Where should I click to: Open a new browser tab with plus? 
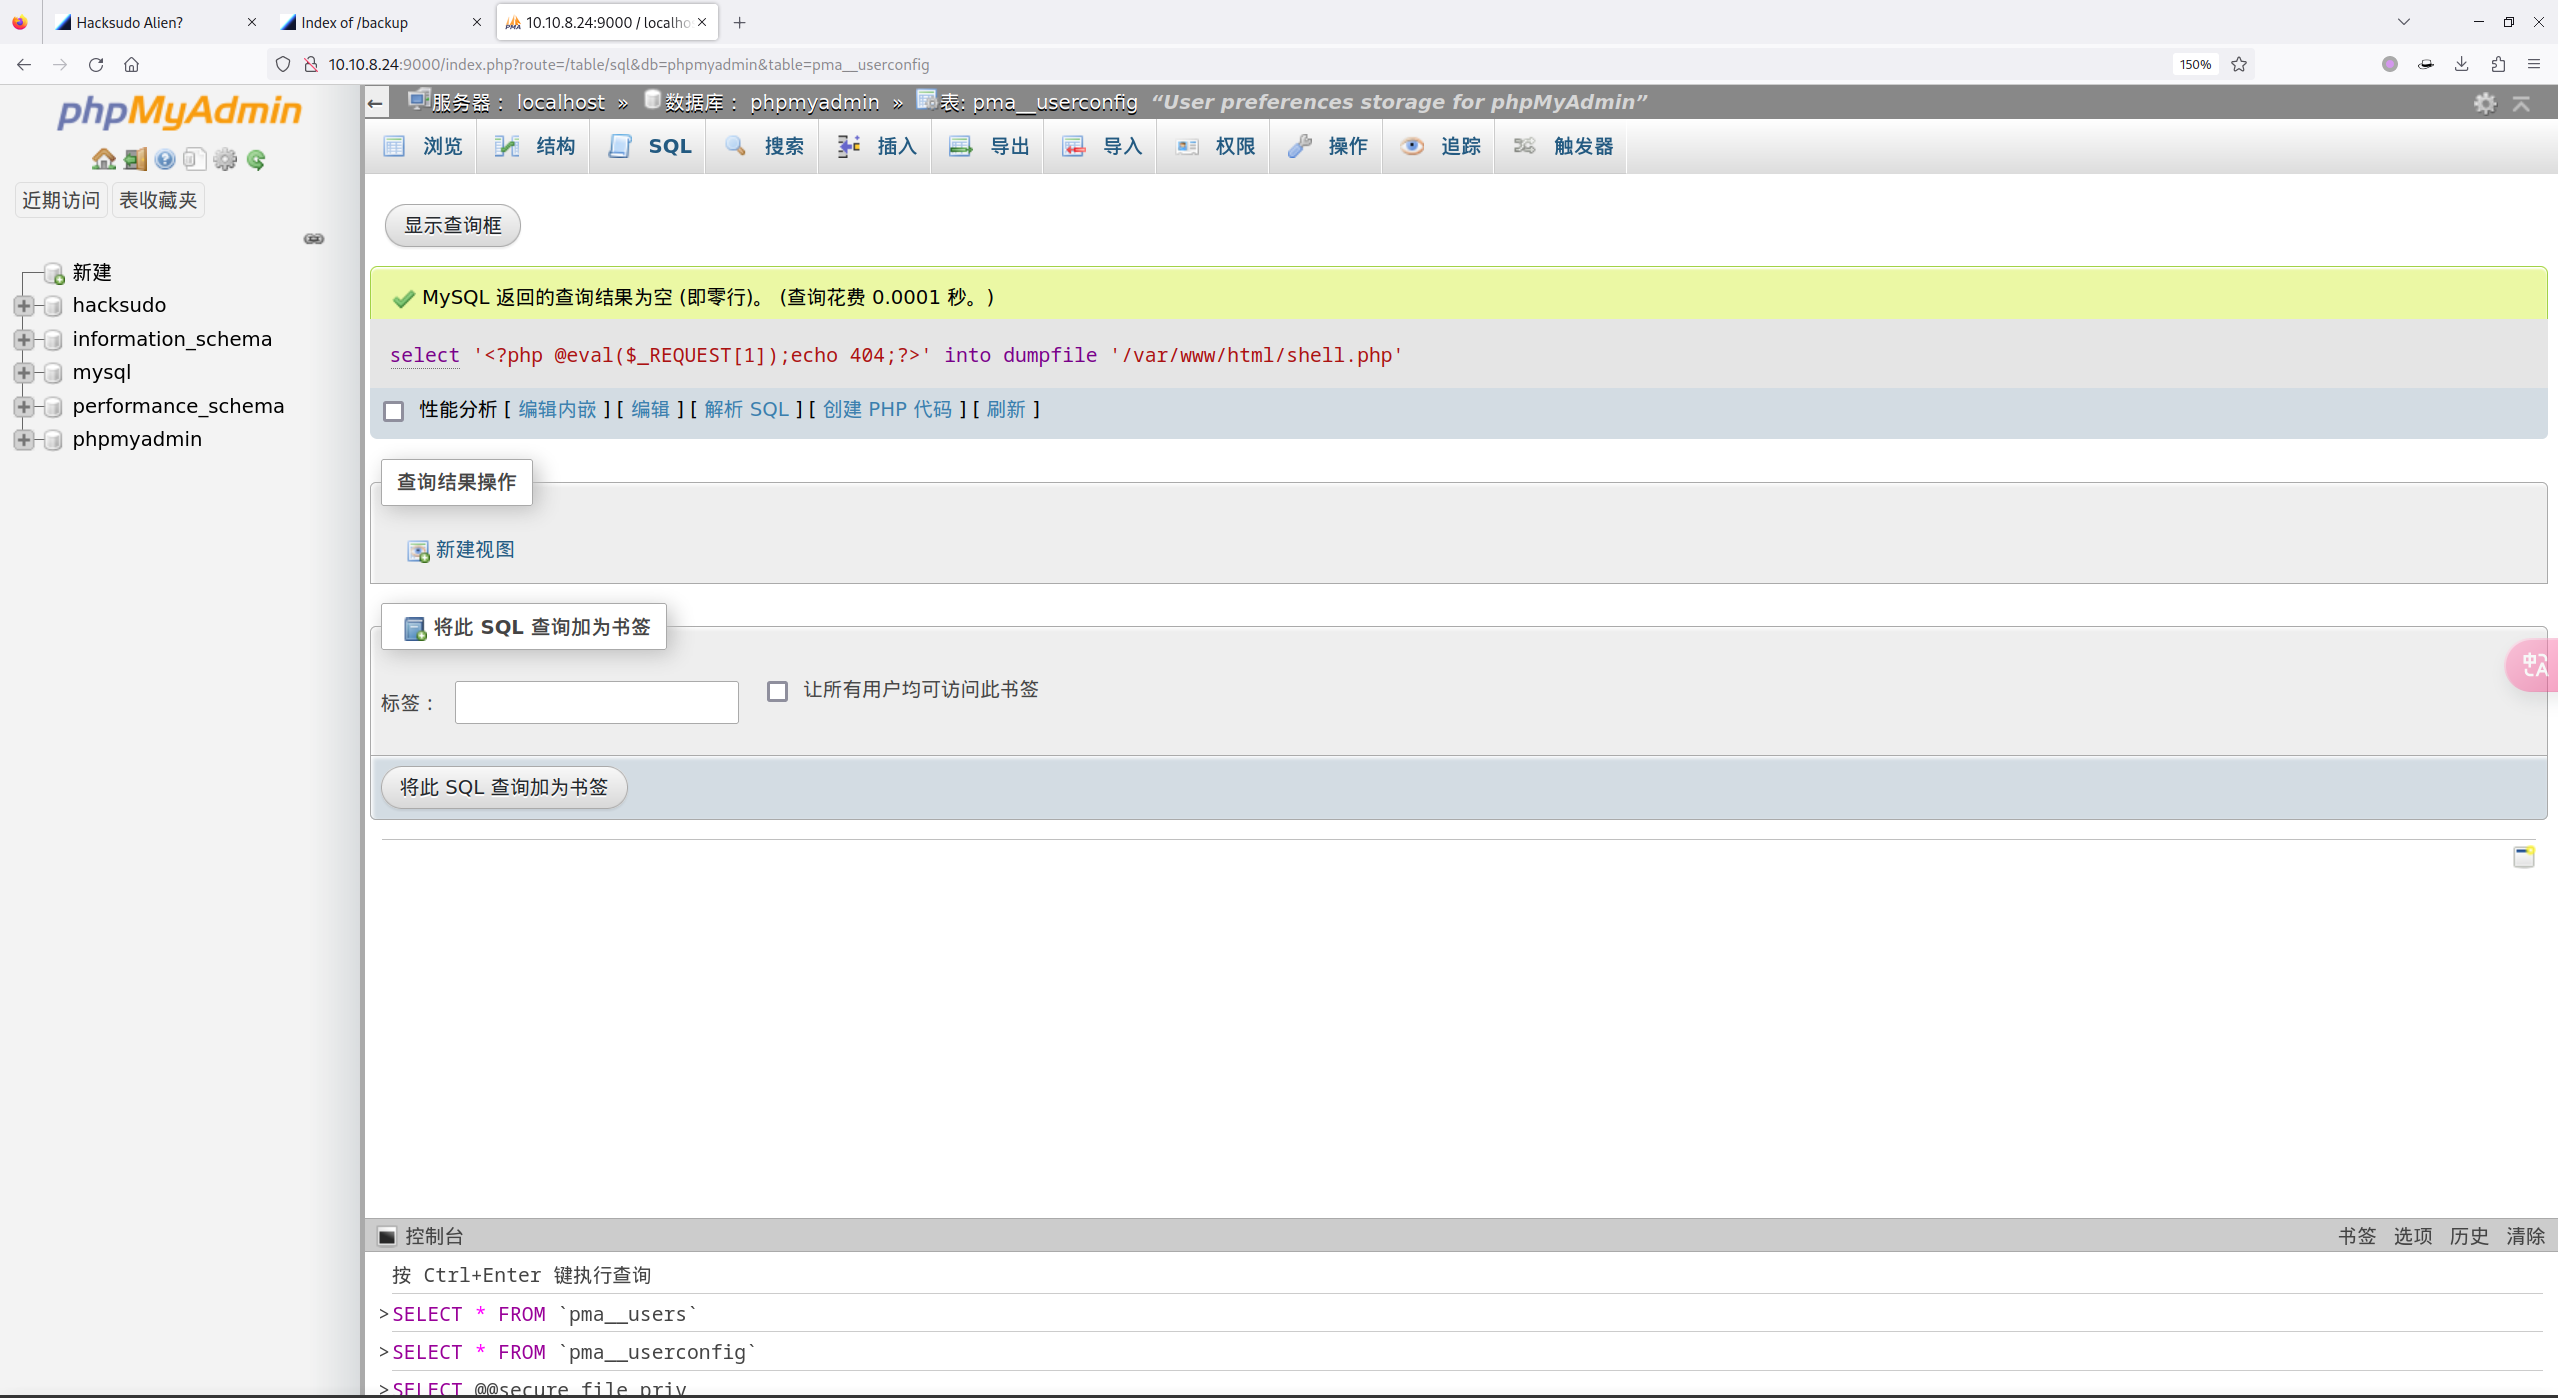click(740, 22)
